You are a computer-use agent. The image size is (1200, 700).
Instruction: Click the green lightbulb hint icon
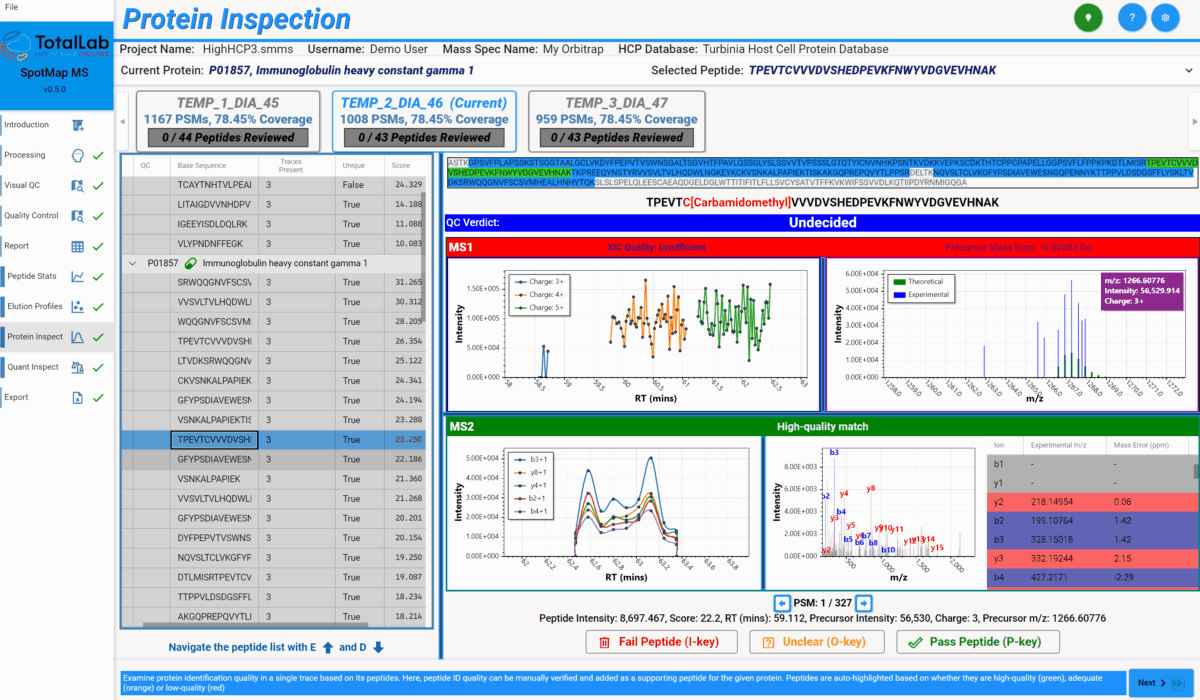tap(1088, 18)
